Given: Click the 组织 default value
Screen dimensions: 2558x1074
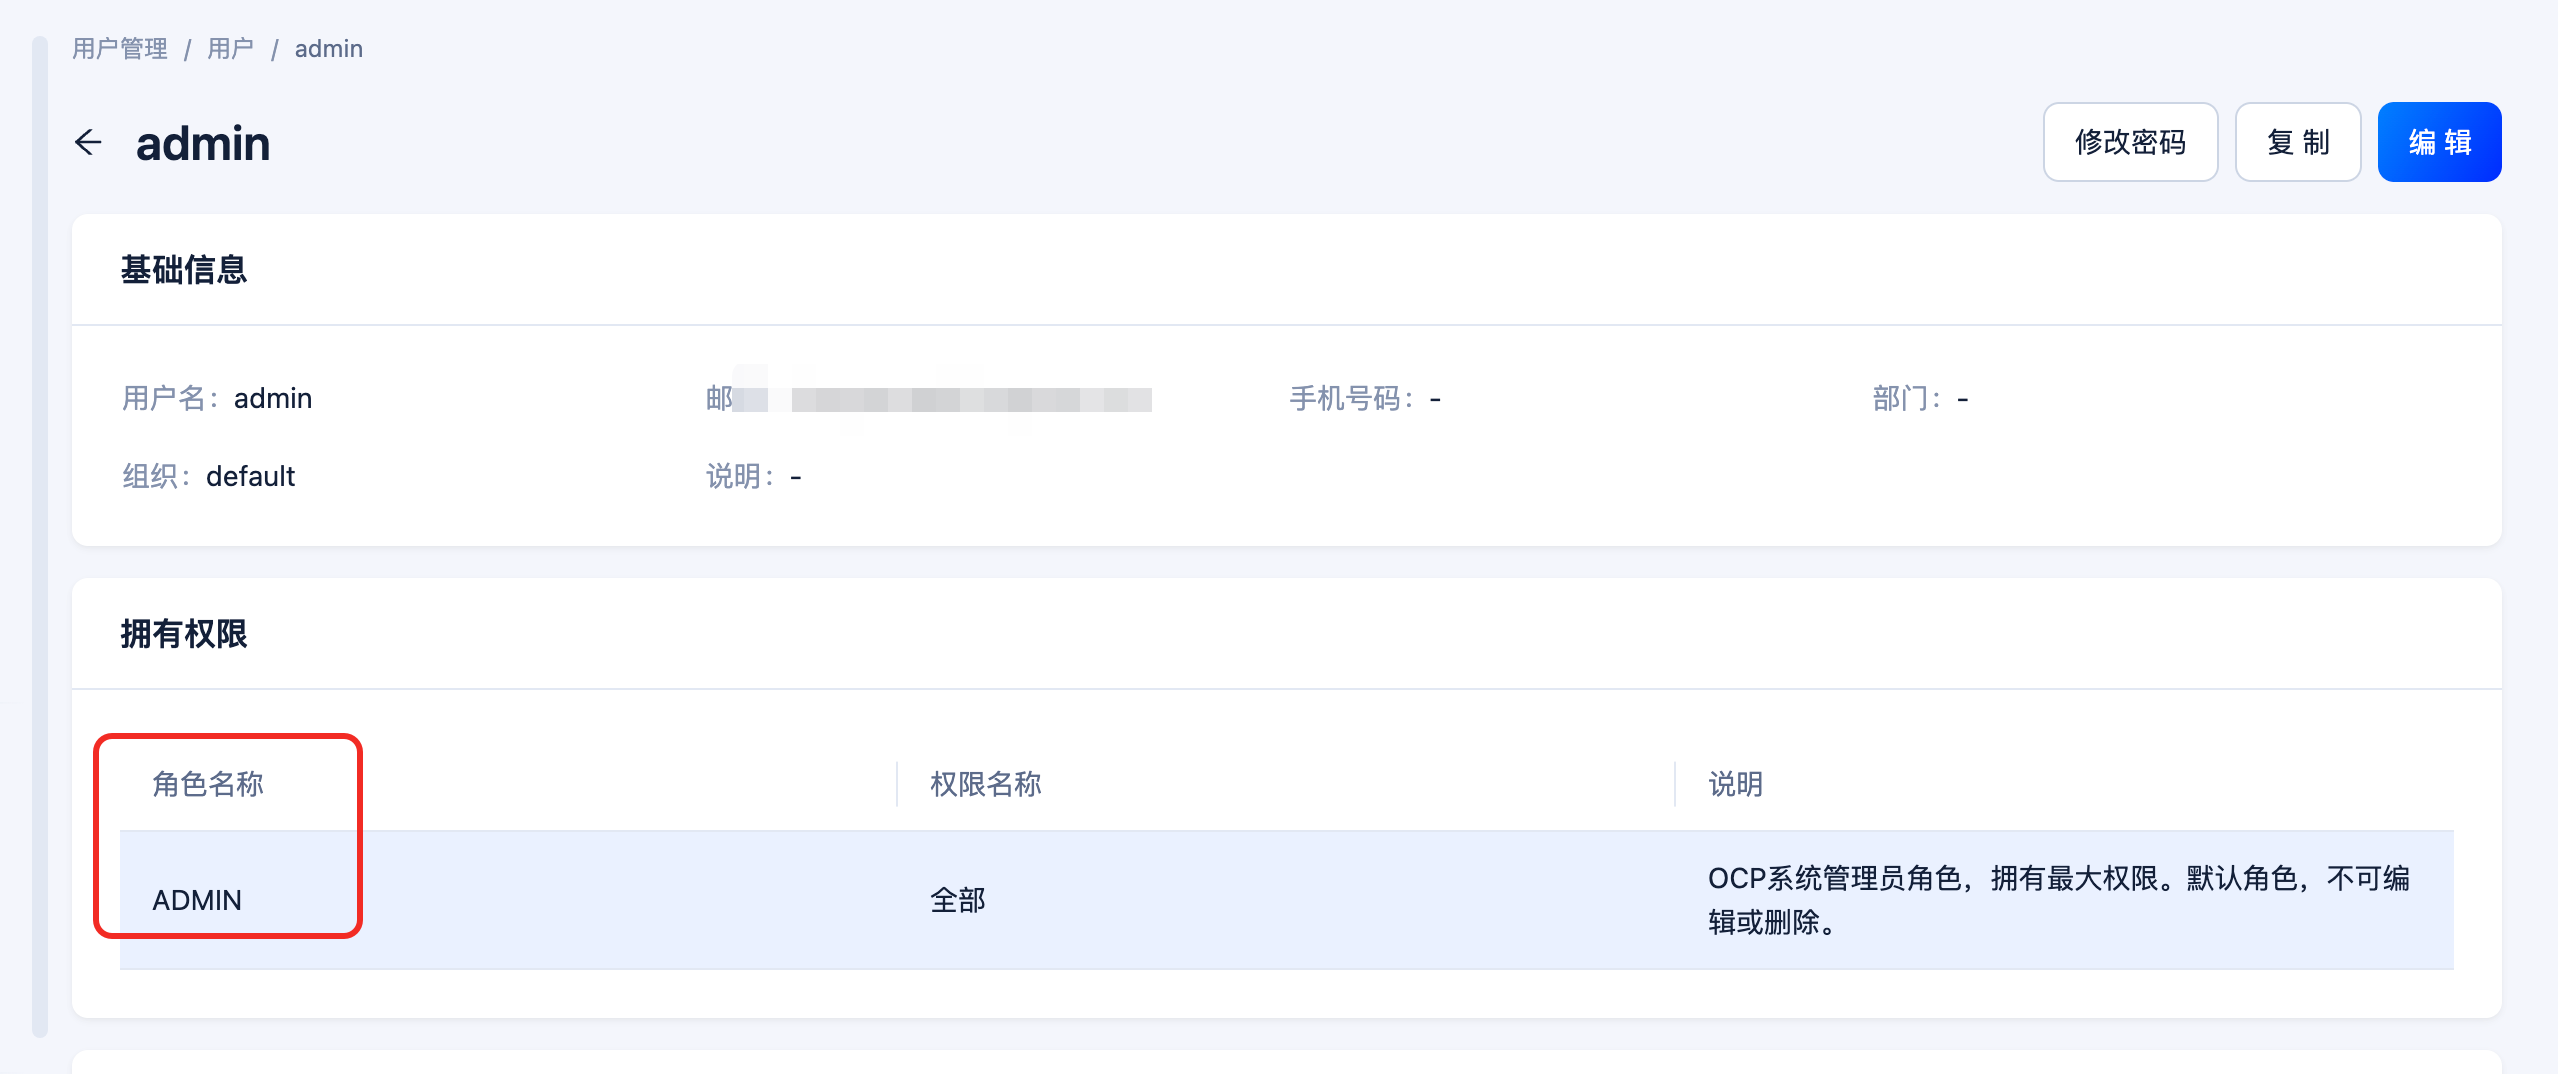Looking at the screenshot, I should [x=250, y=476].
